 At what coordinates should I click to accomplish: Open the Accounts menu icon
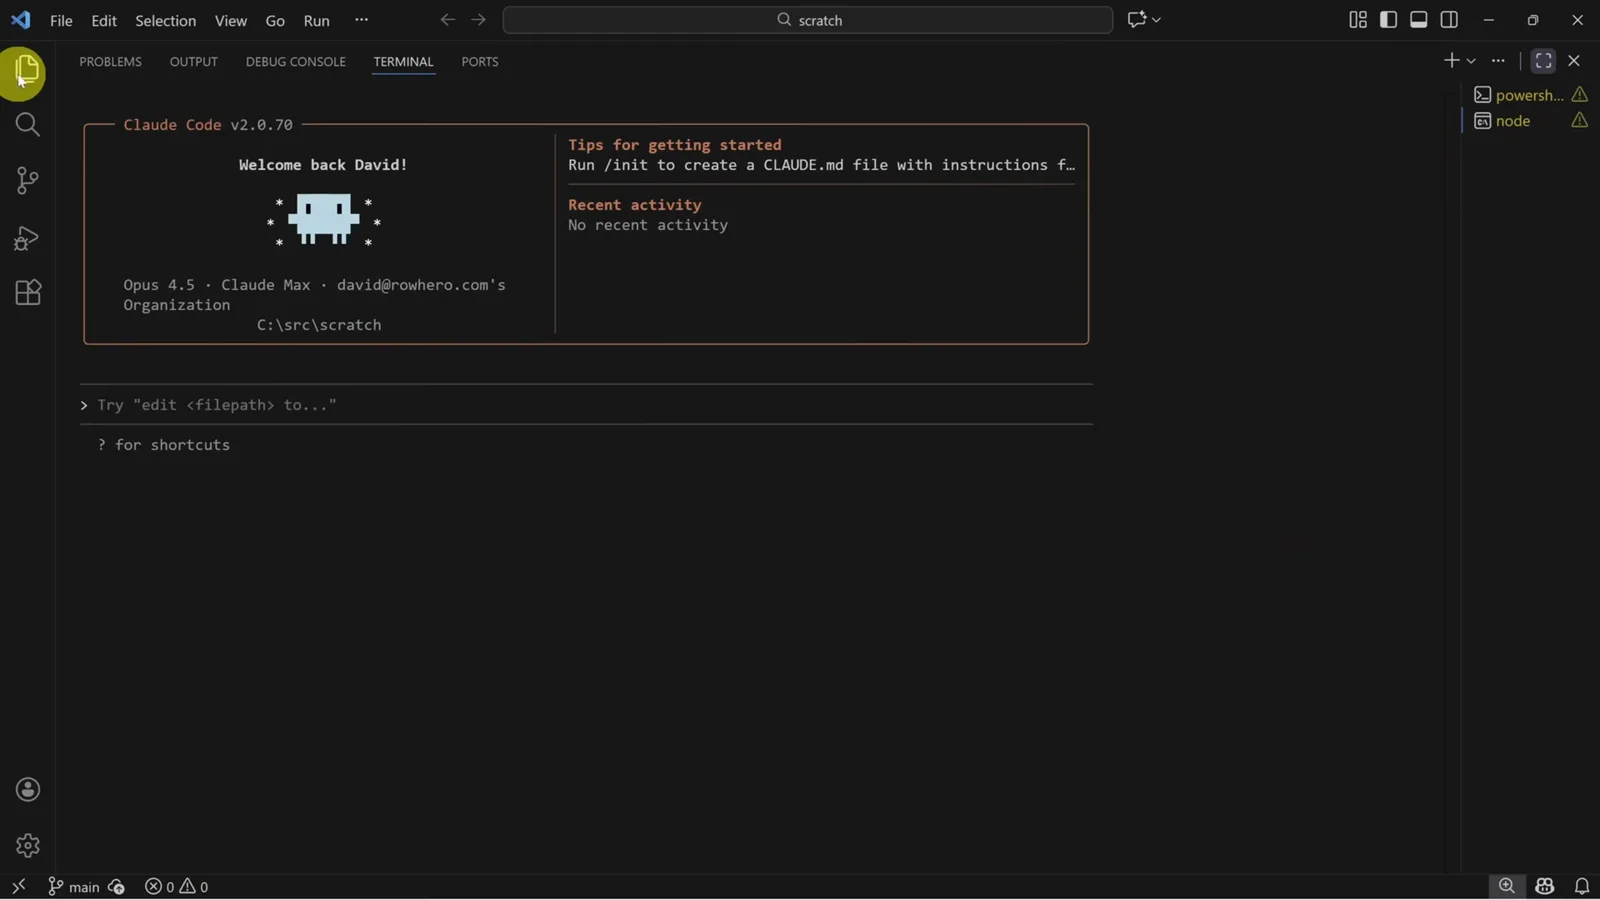27,790
